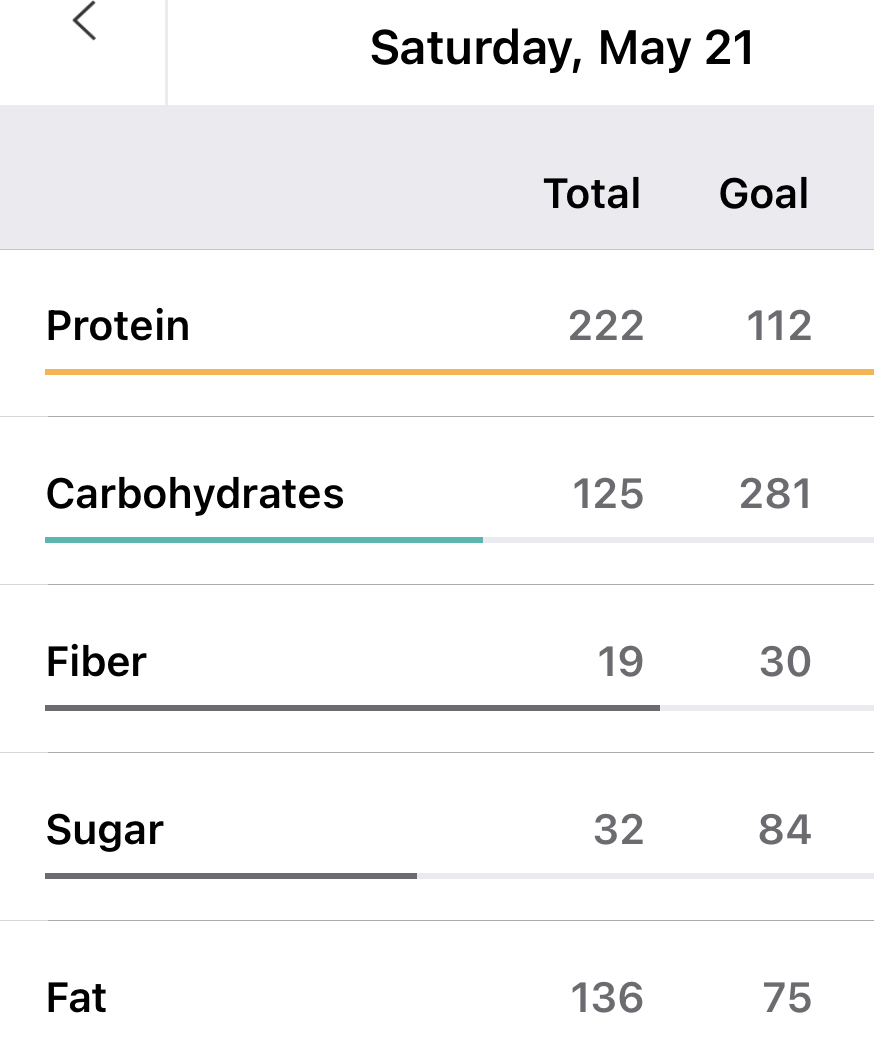Screen dimensions: 874x1037
Task: Click the orange Protein progress bar
Action: click(459, 372)
